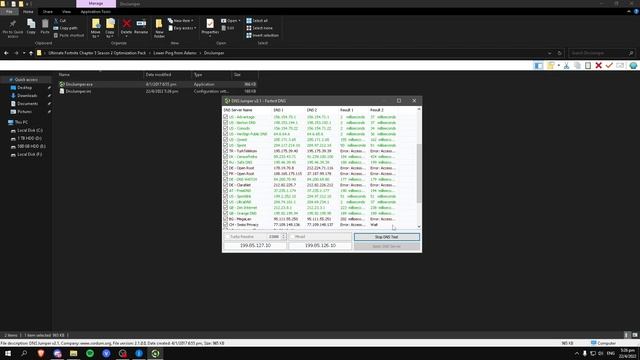Click the scissors icon in white toolbar
The width and height of the screenshot is (640, 360).
click(x=567, y=65)
